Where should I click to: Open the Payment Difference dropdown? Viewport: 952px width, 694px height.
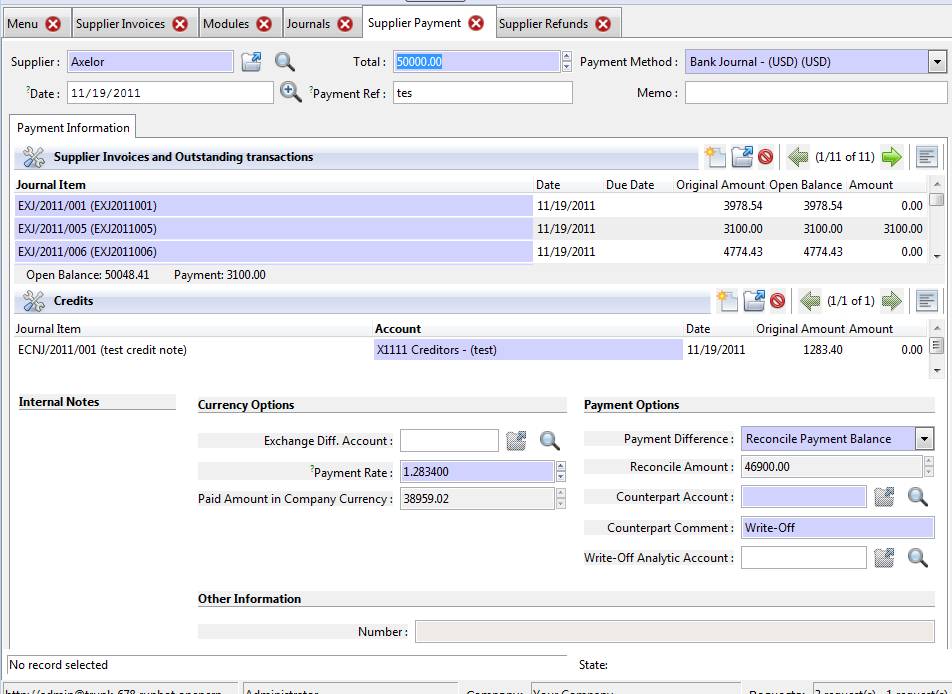(924, 439)
